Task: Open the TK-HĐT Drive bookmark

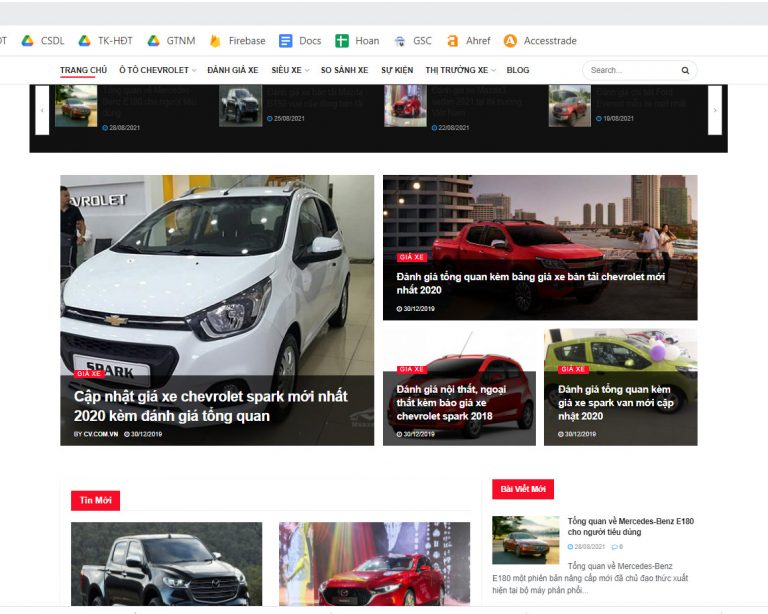Action: pyautogui.click(x=106, y=41)
